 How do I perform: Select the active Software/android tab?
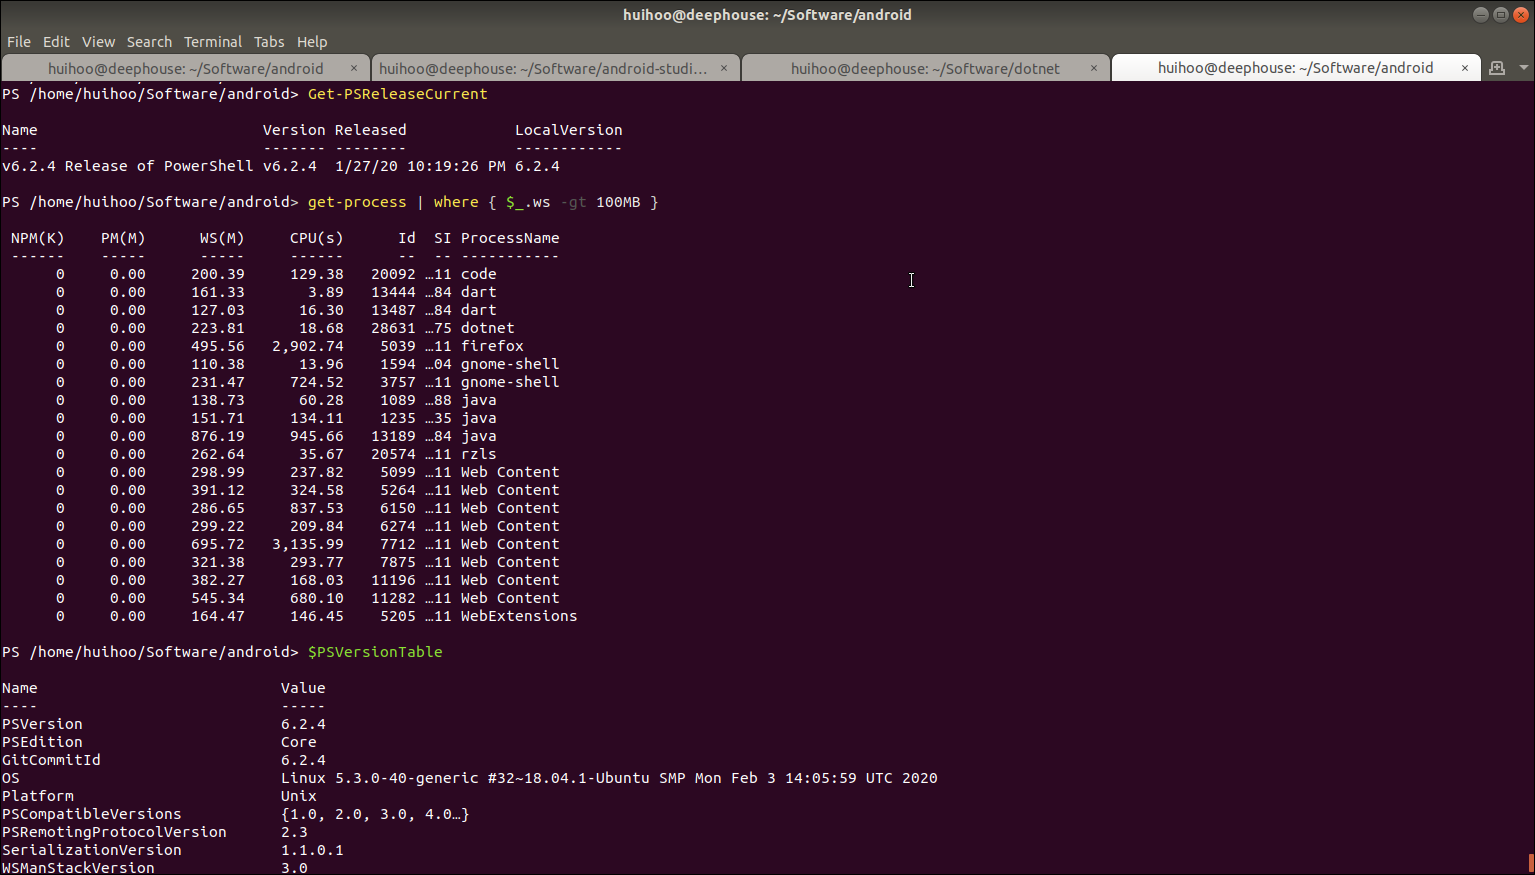point(1295,68)
